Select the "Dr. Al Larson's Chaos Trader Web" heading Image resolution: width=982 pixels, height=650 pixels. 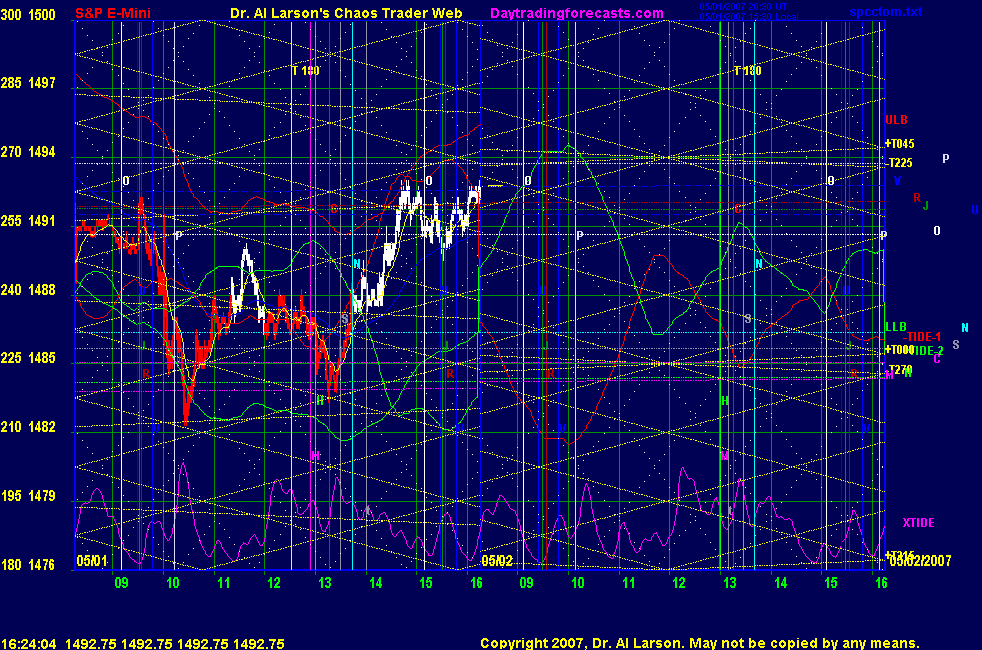coord(346,13)
